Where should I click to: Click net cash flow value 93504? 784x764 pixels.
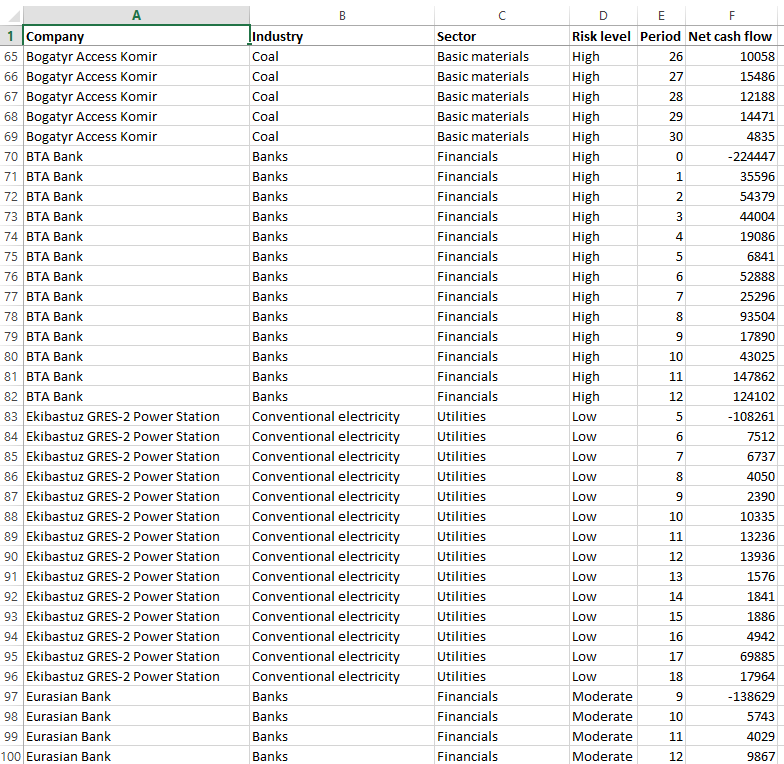click(732, 316)
